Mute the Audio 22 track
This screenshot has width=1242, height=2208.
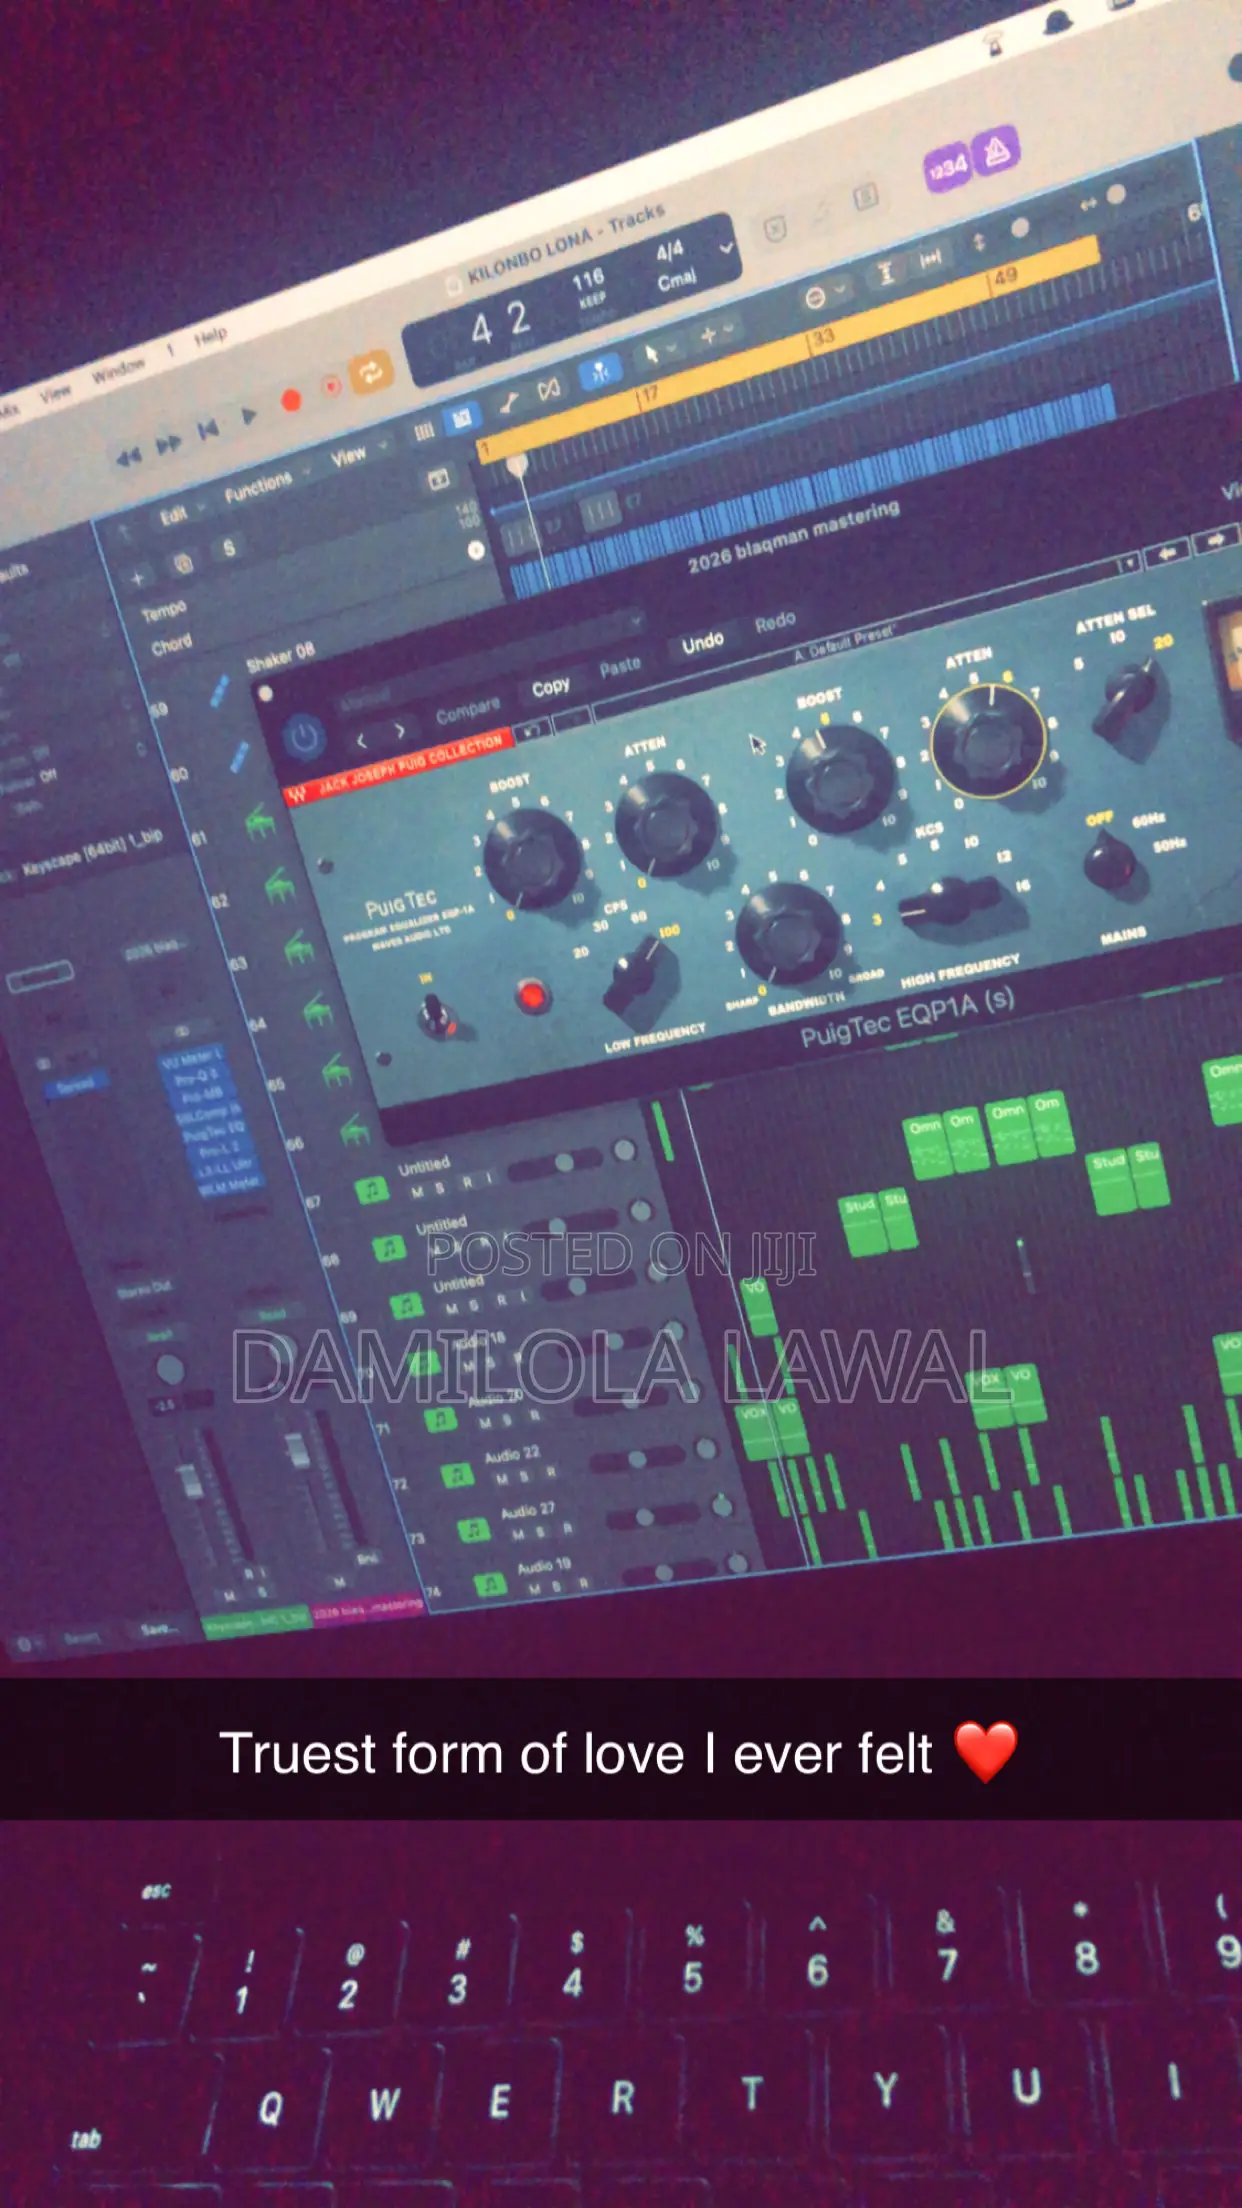click(x=502, y=1479)
